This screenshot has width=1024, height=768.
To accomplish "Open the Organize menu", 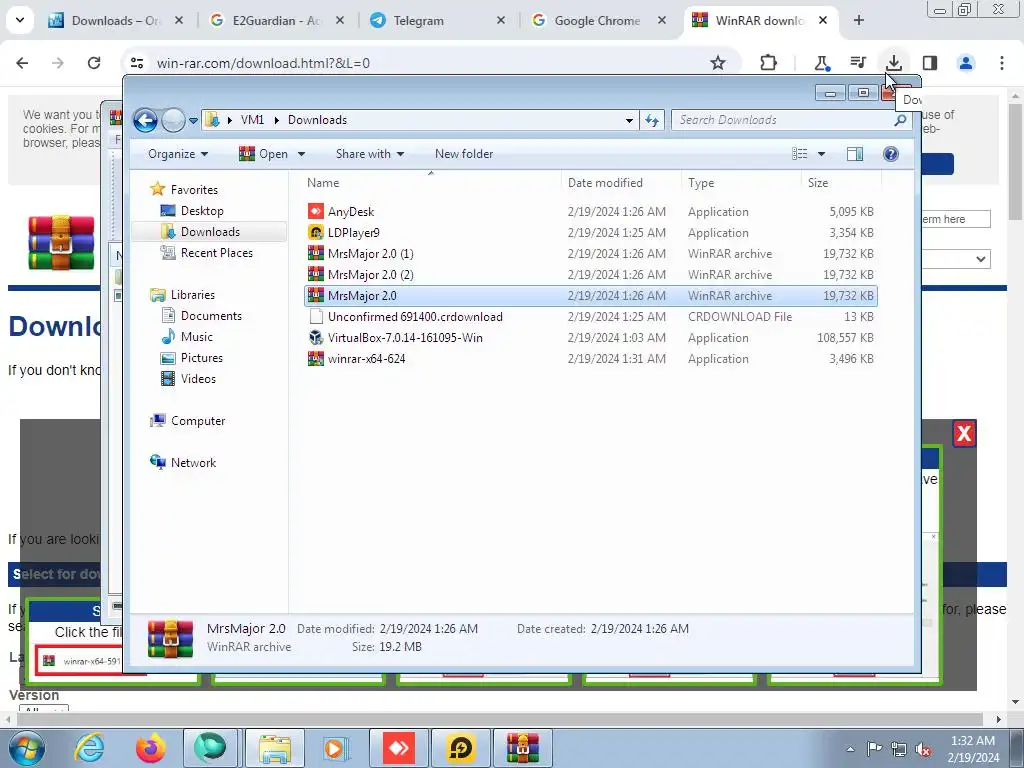I will [178, 154].
